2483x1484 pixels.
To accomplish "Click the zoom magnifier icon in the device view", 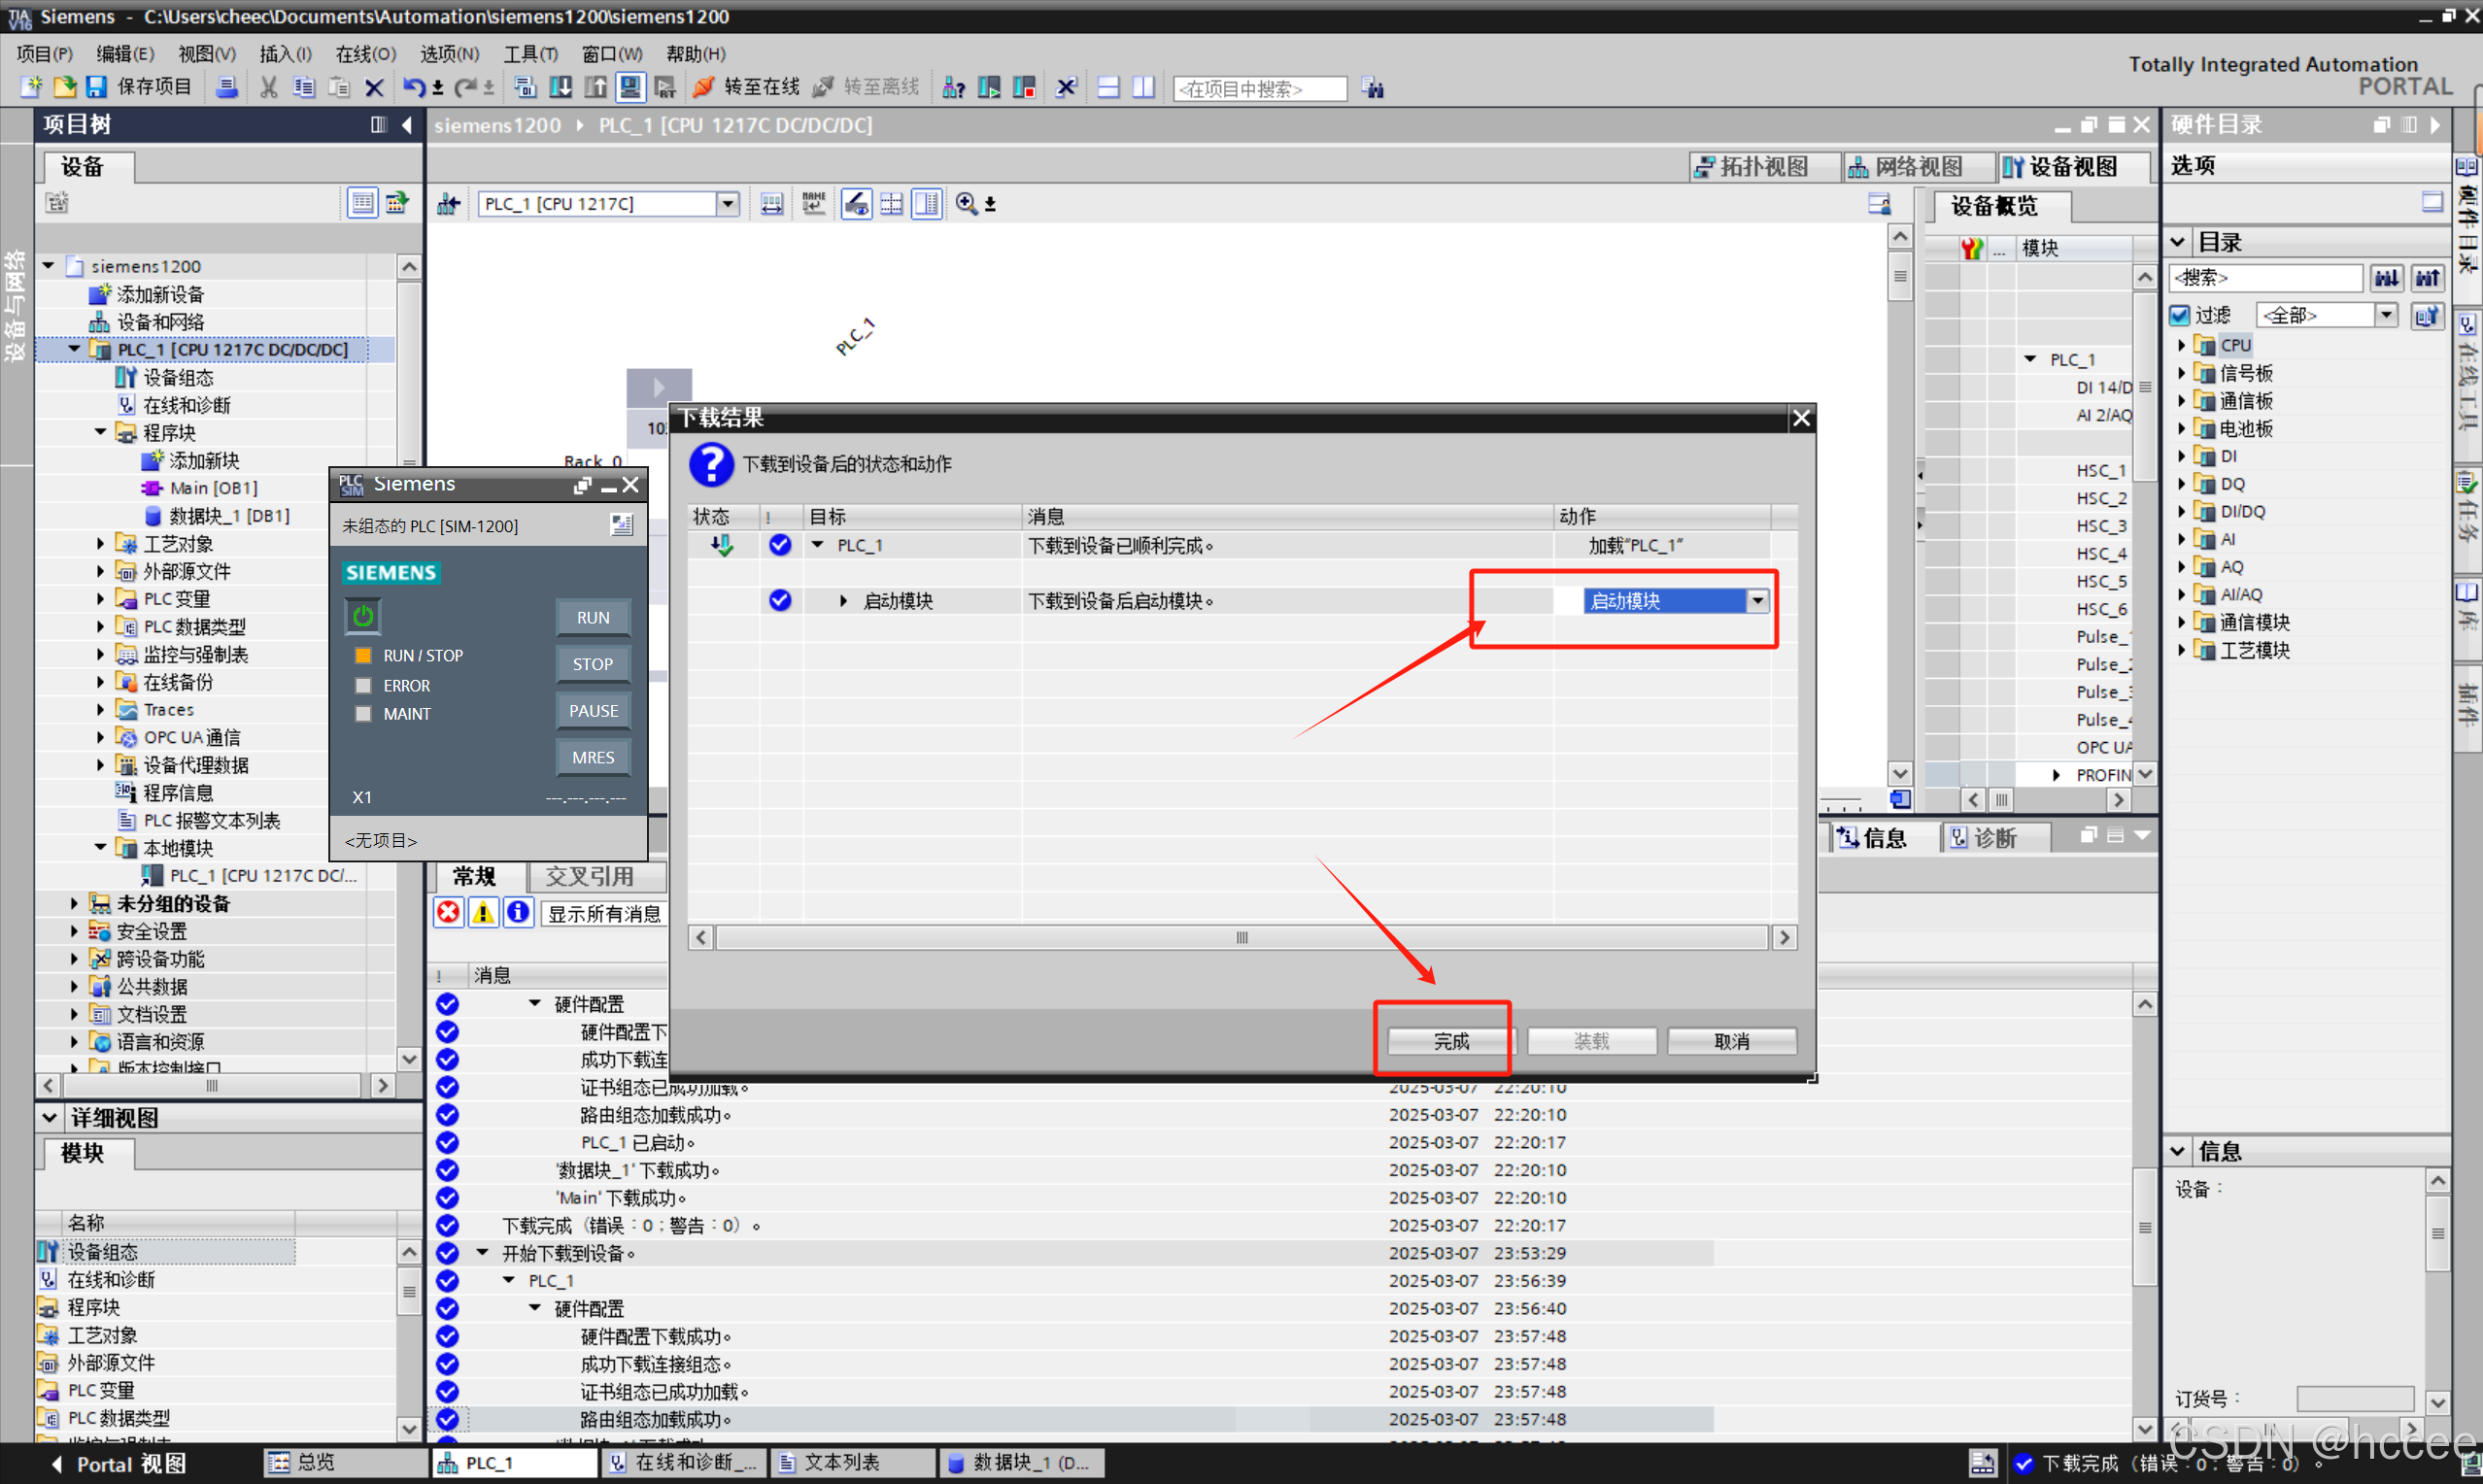I will [x=966, y=204].
